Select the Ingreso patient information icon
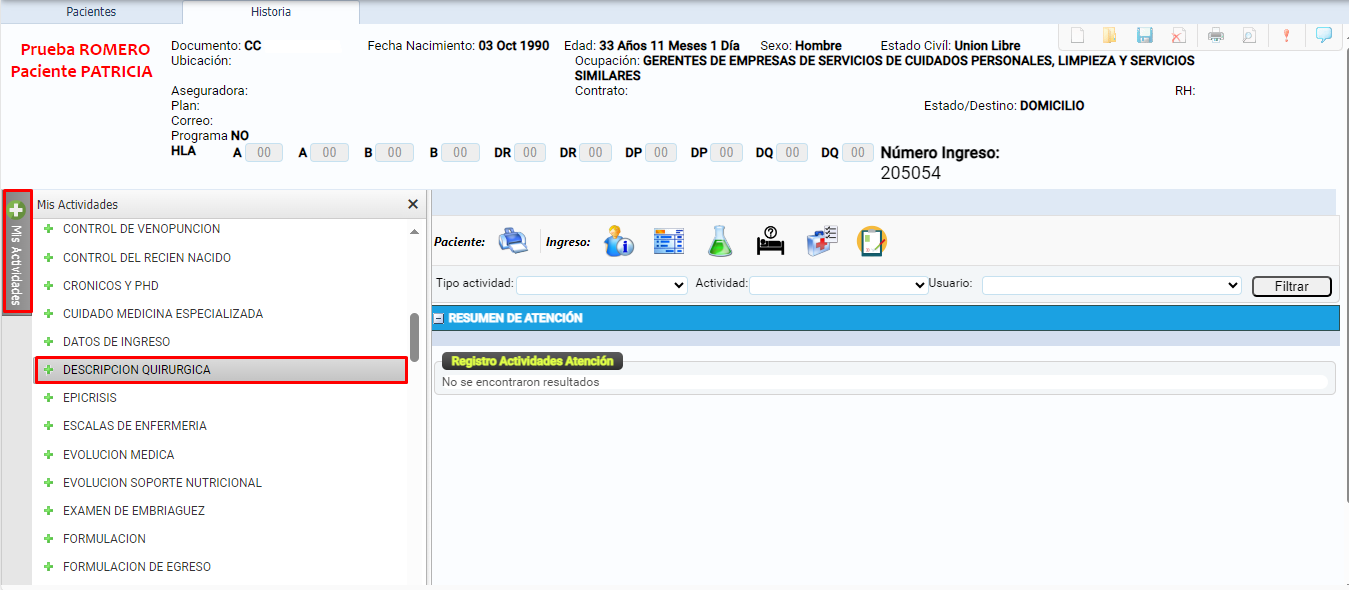 tap(618, 240)
